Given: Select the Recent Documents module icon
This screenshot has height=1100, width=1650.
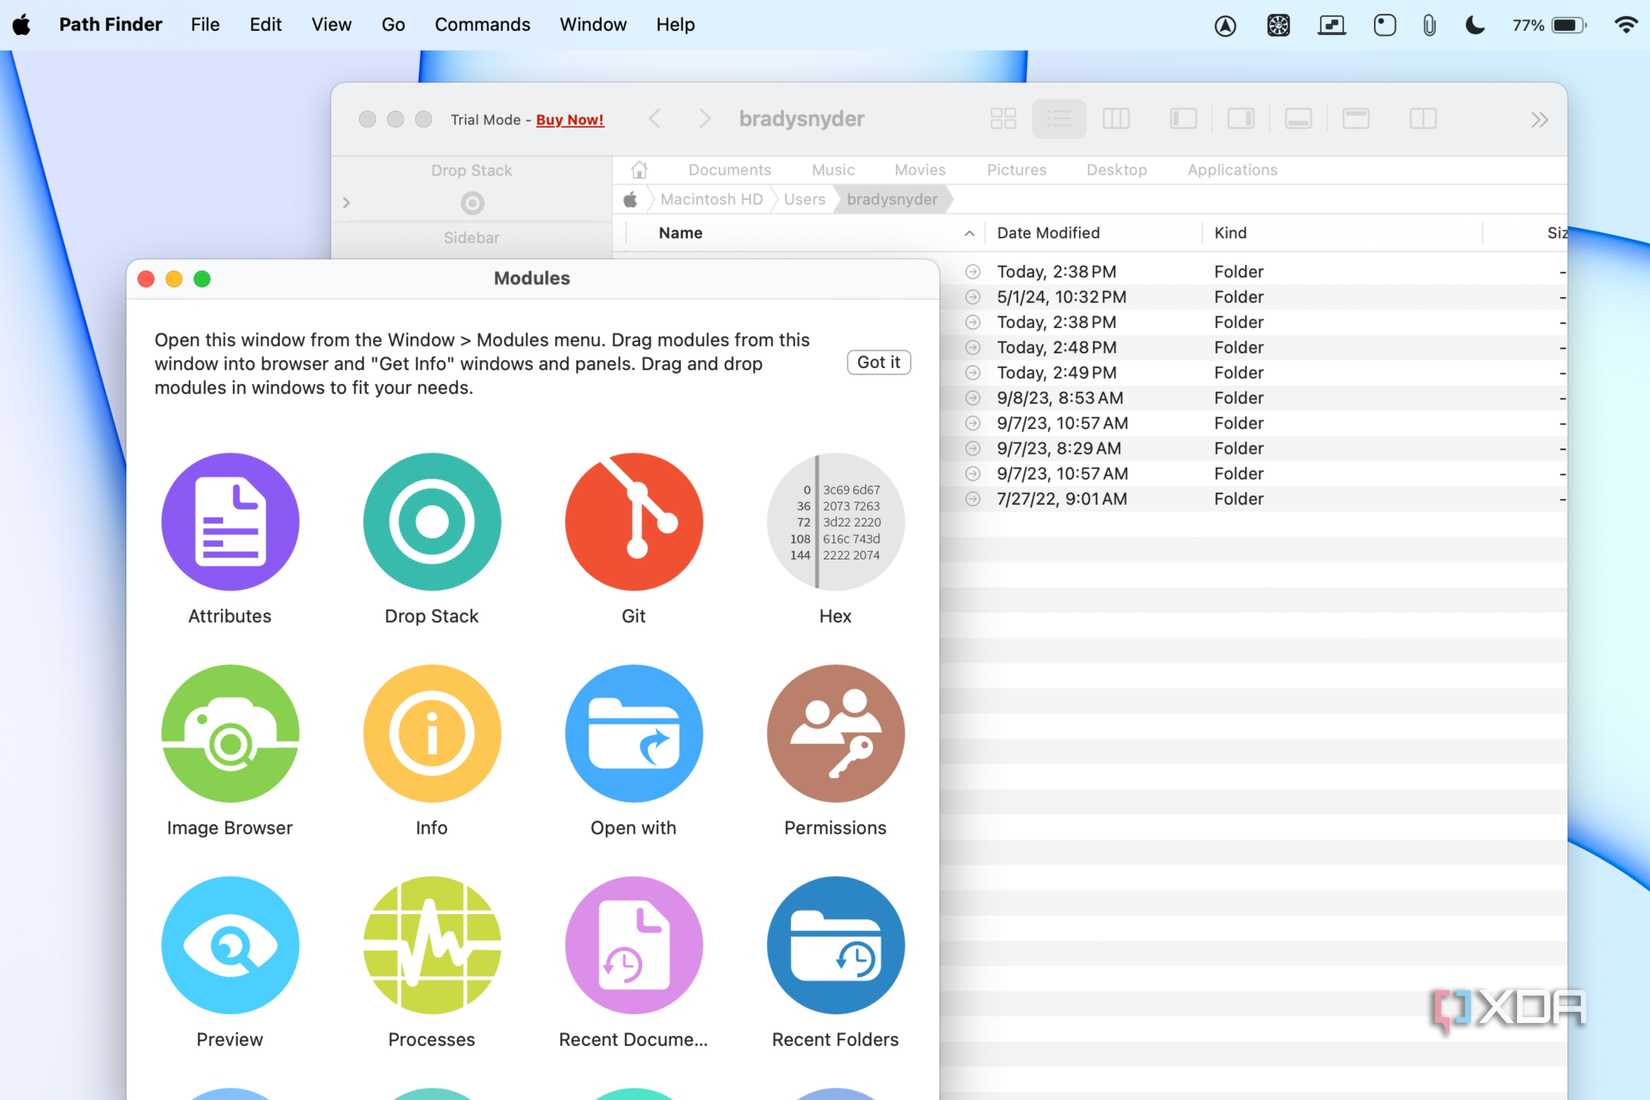Looking at the screenshot, I should coord(634,946).
